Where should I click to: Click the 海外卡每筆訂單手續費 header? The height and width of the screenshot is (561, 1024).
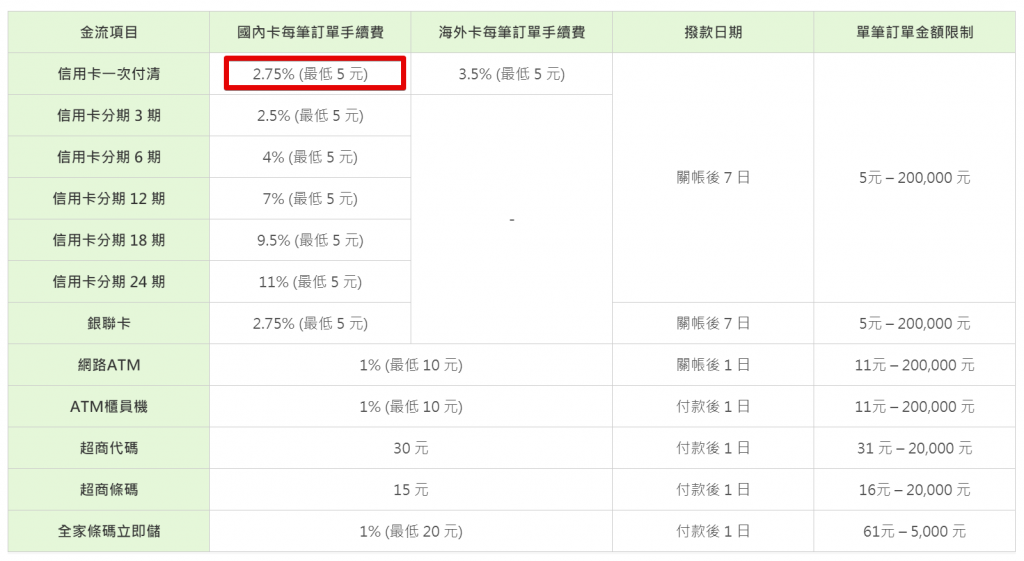[511, 32]
